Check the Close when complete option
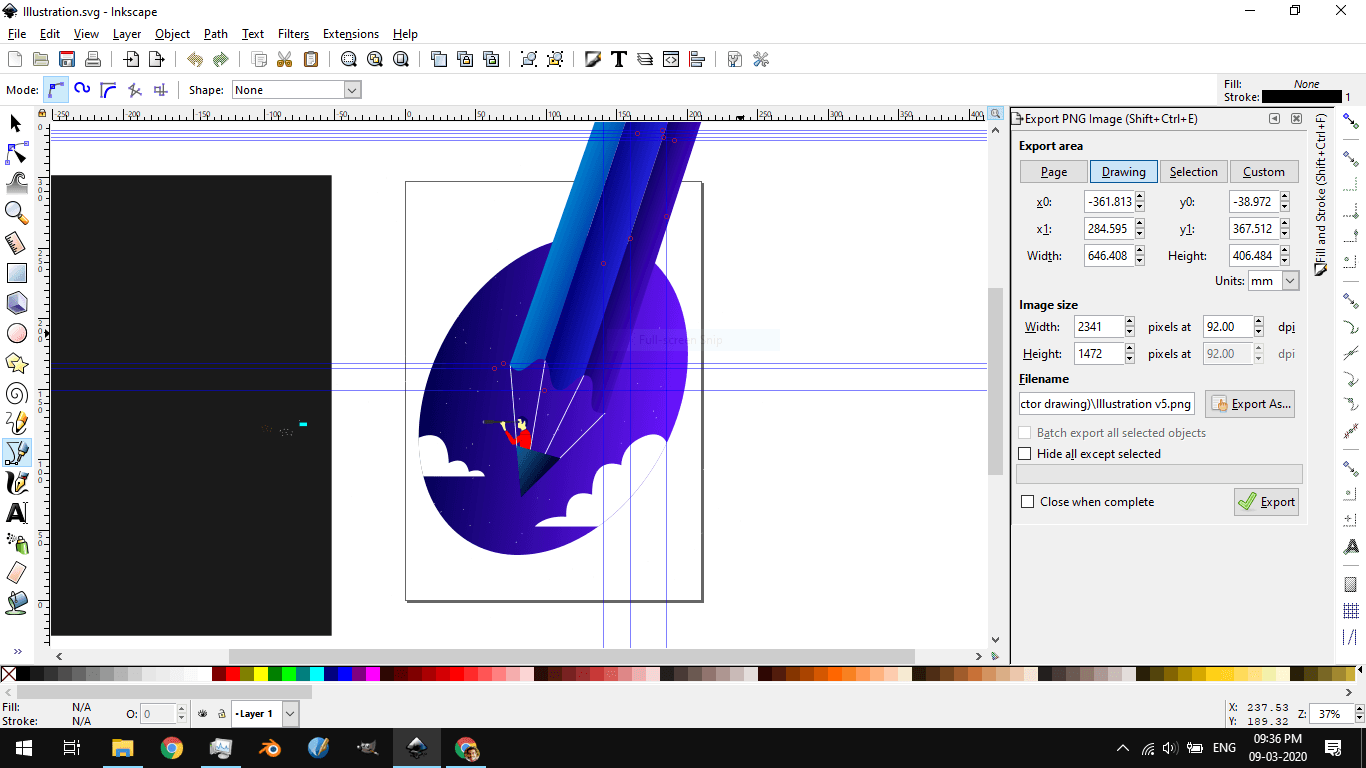Screen dimensions: 1366x768 1027,501
